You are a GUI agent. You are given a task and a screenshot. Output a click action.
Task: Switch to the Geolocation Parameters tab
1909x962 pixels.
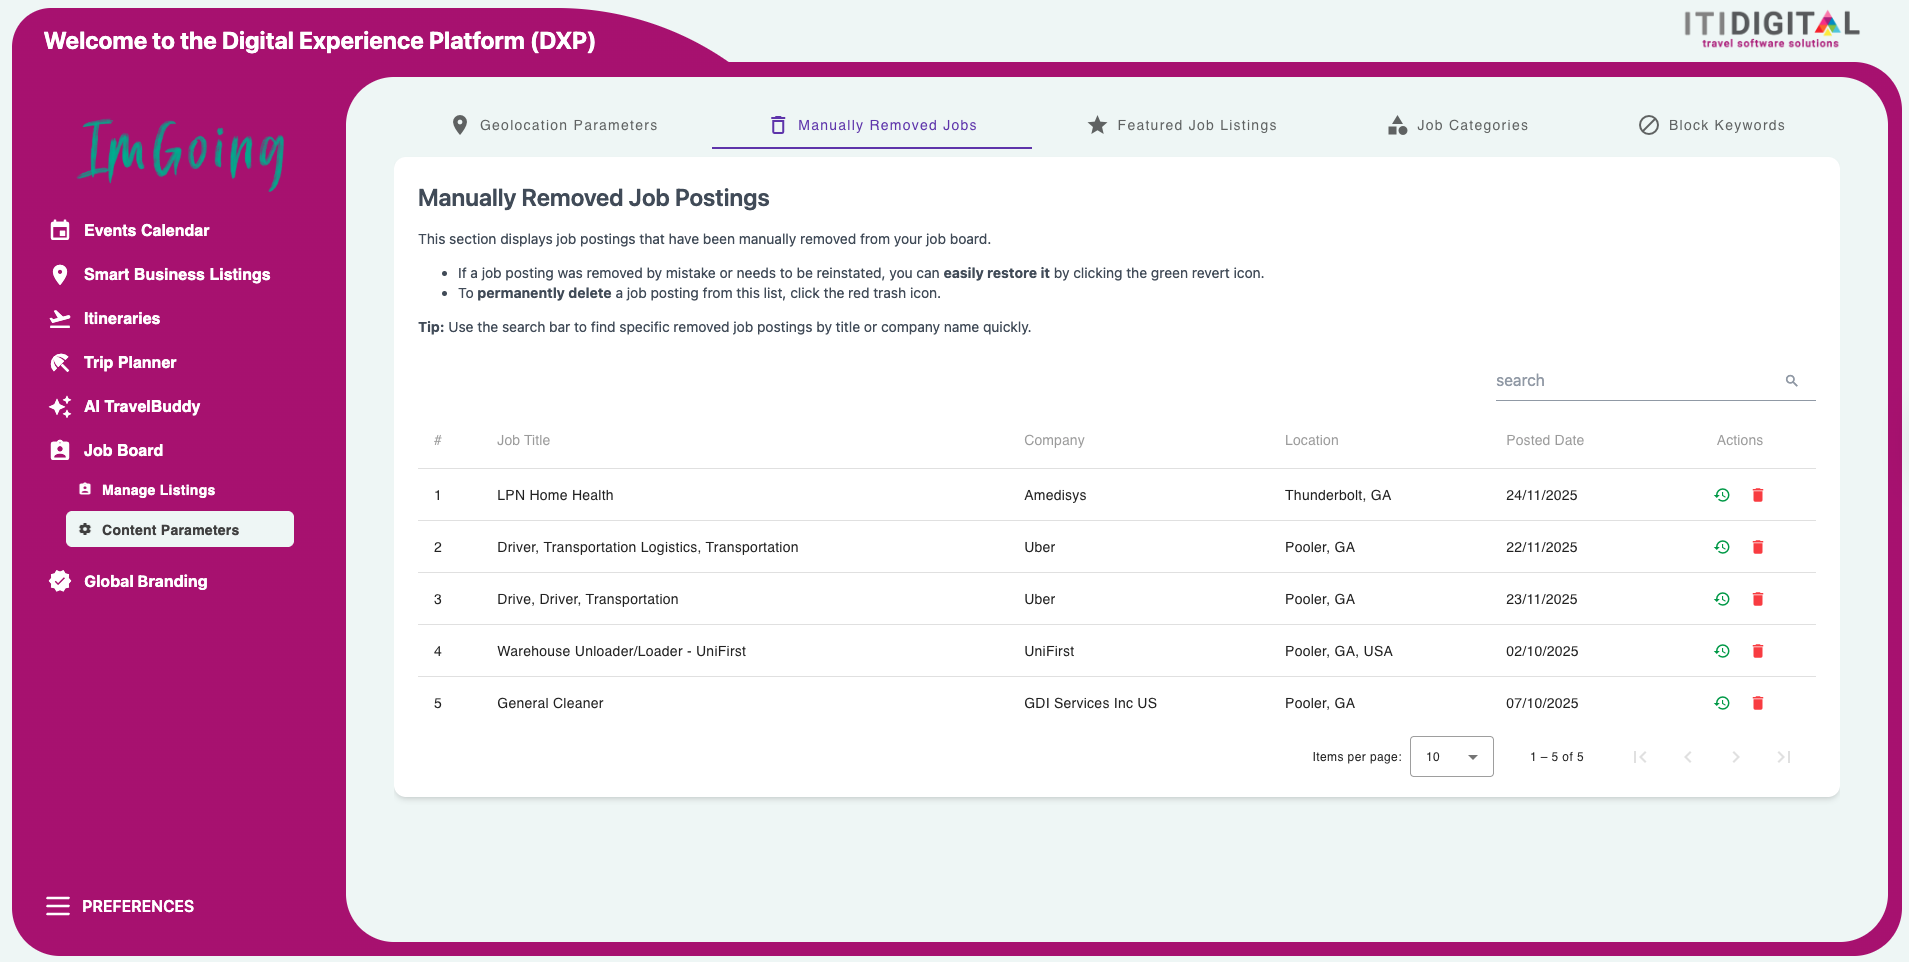555,125
